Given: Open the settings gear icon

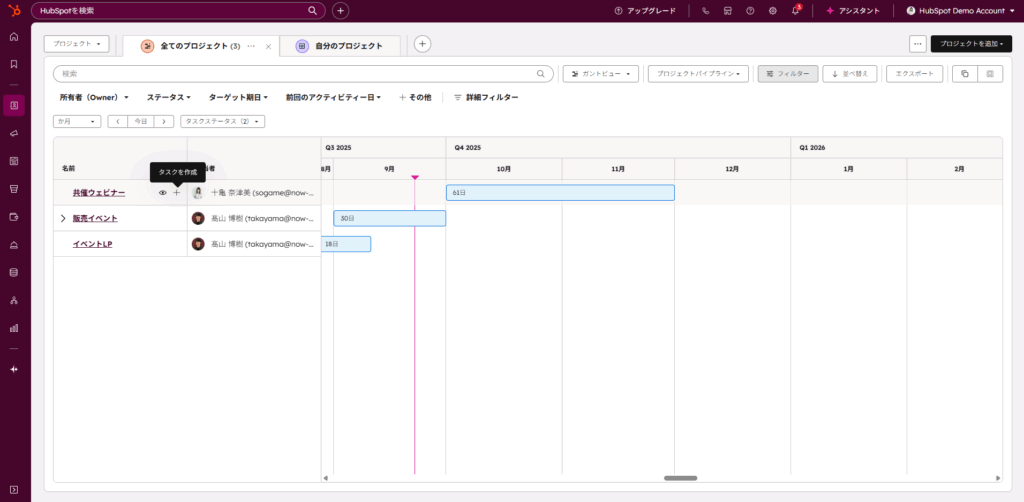Looking at the screenshot, I should (772, 11).
